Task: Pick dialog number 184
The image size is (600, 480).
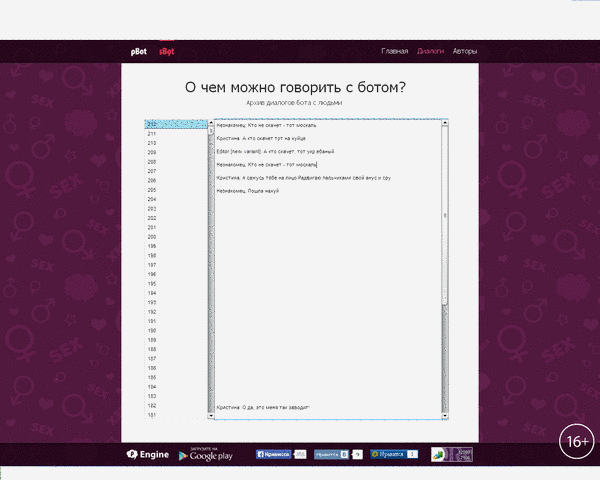Action: pyautogui.click(x=176, y=387)
